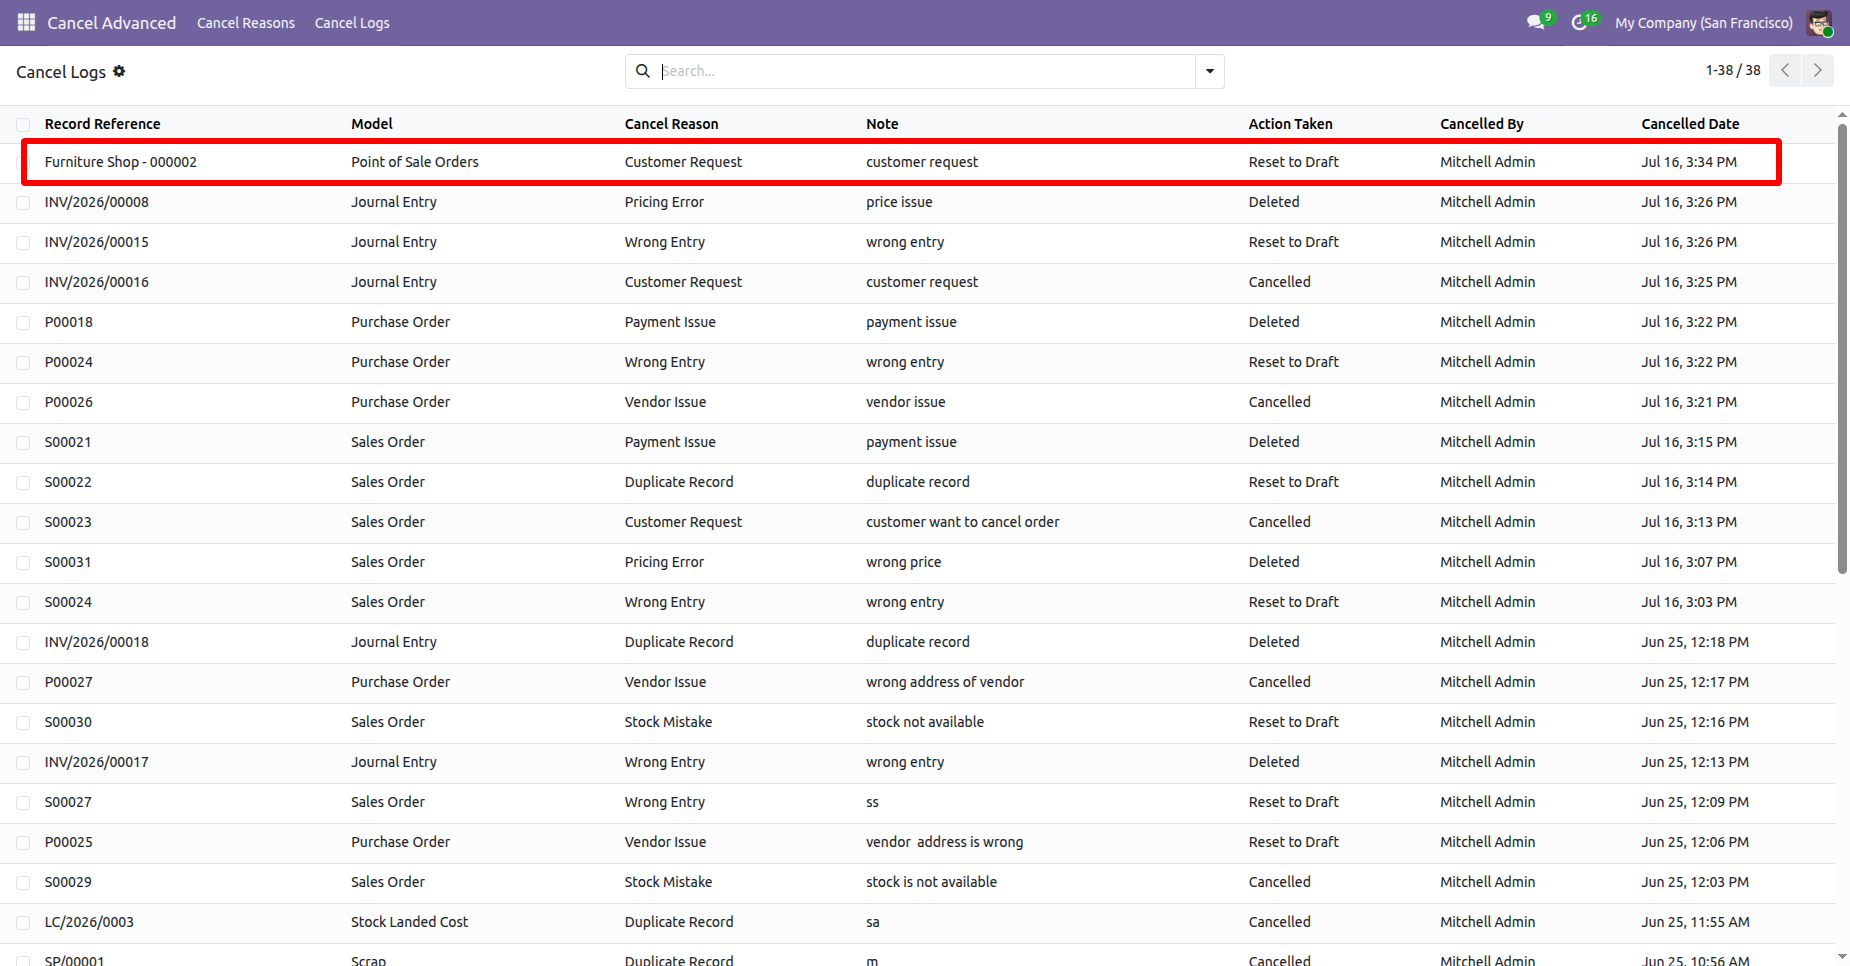Open the Cancel Reasons menu

tap(246, 22)
